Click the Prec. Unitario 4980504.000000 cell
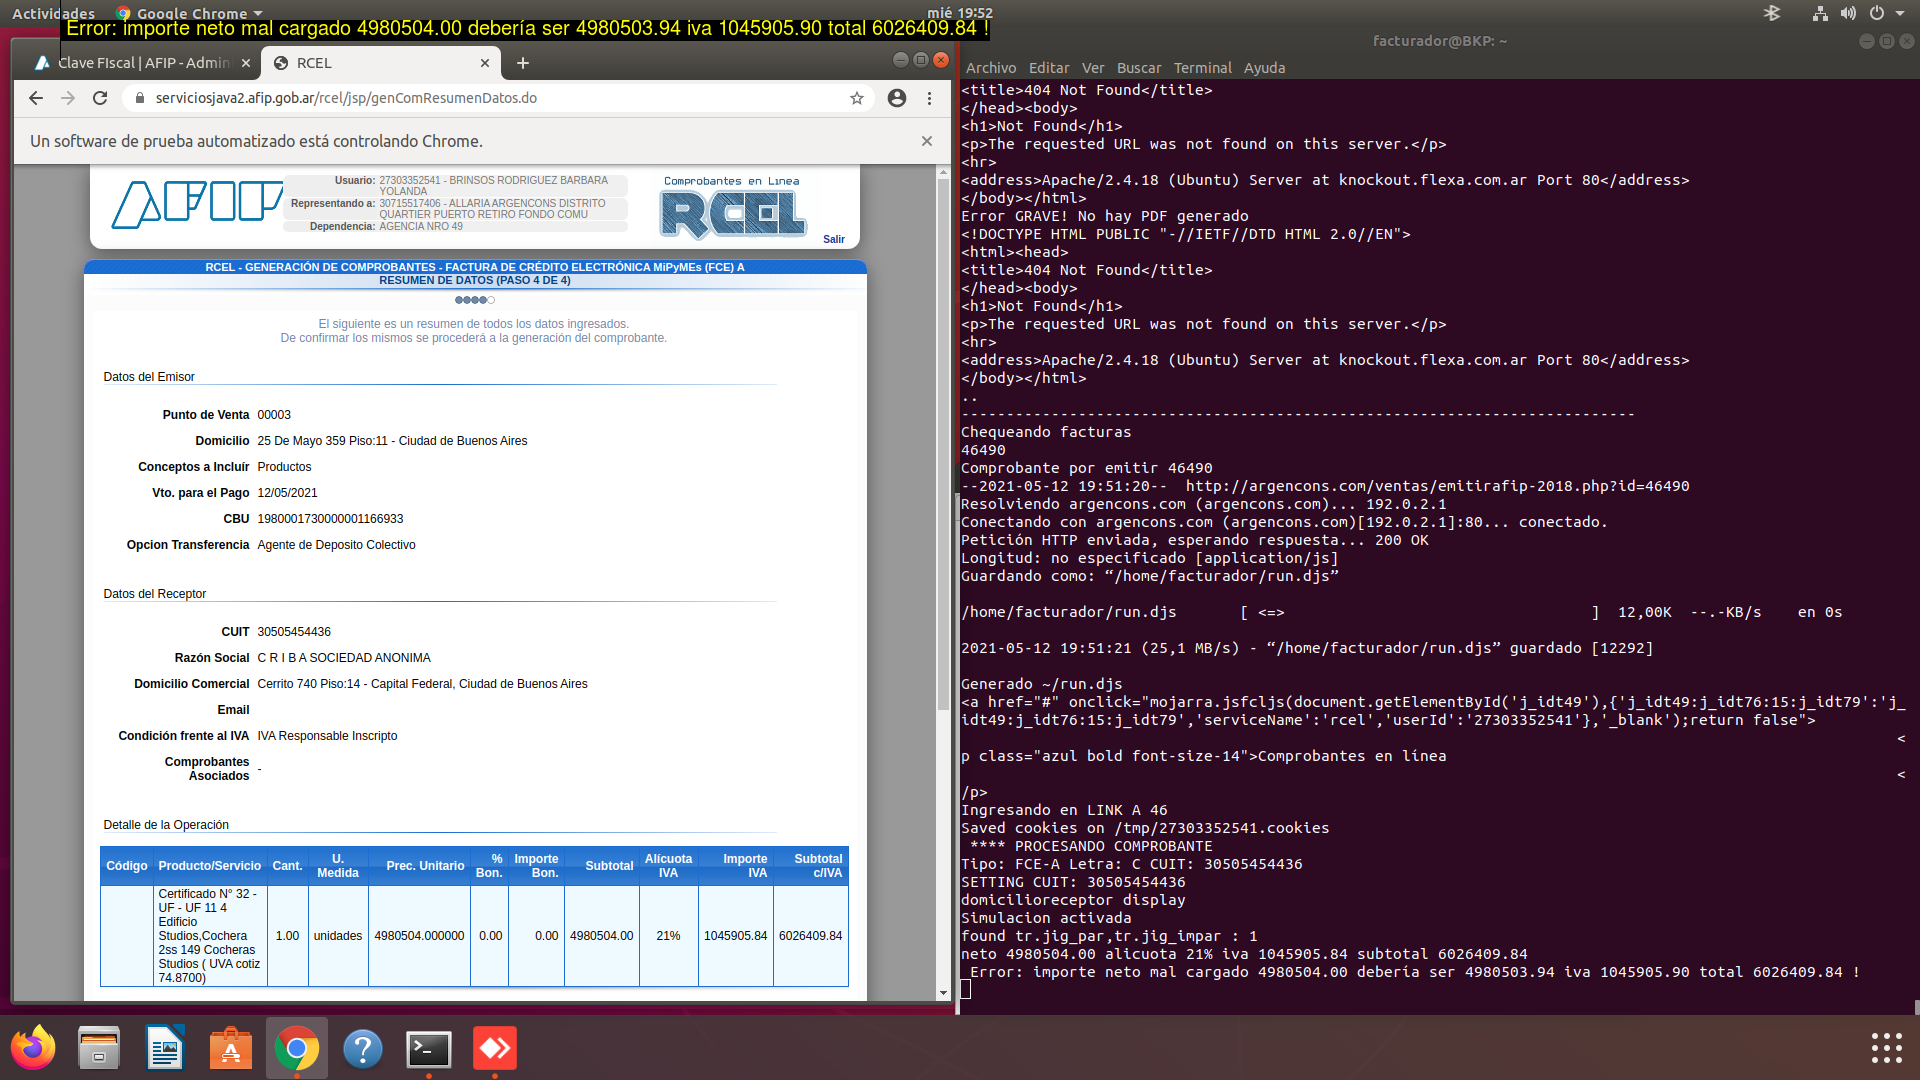1920x1080 pixels. (419, 936)
